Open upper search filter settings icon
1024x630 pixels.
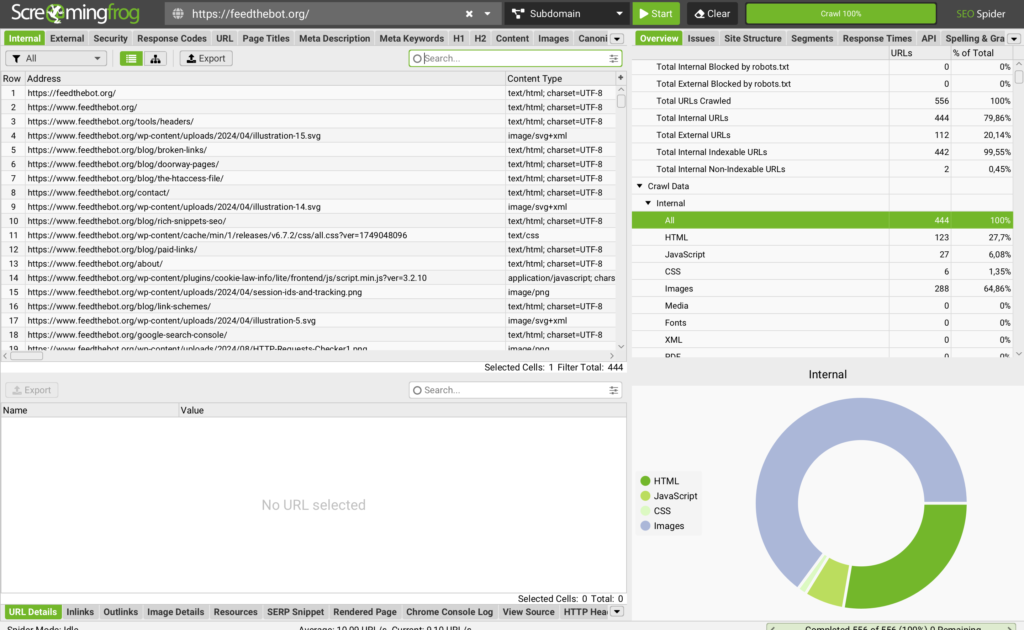(613, 59)
